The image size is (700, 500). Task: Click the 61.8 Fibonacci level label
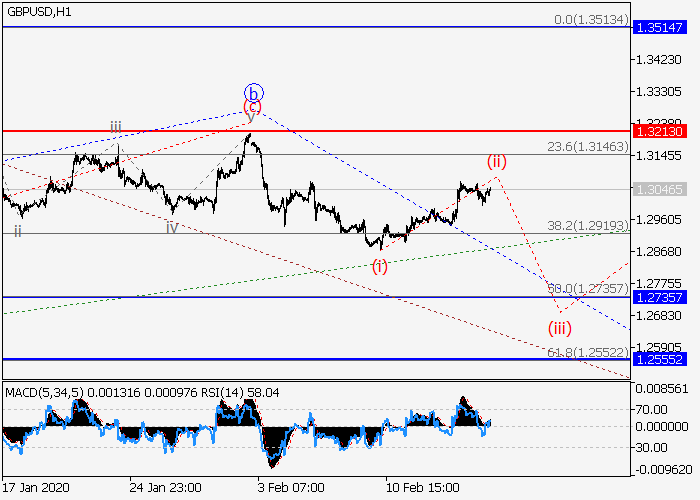587,353
